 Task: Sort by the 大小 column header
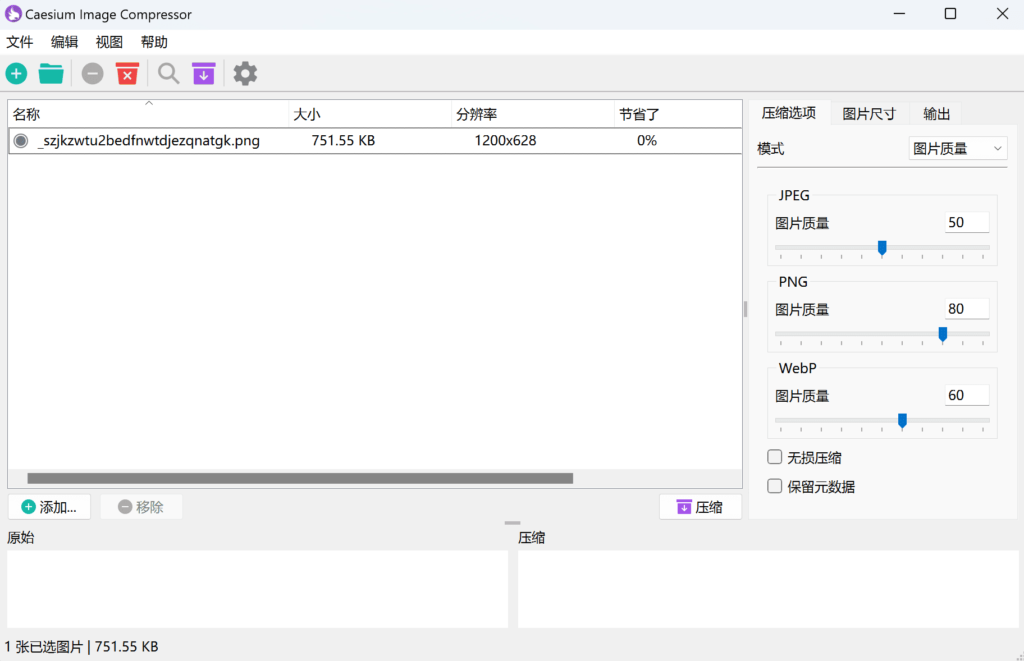click(370, 114)
